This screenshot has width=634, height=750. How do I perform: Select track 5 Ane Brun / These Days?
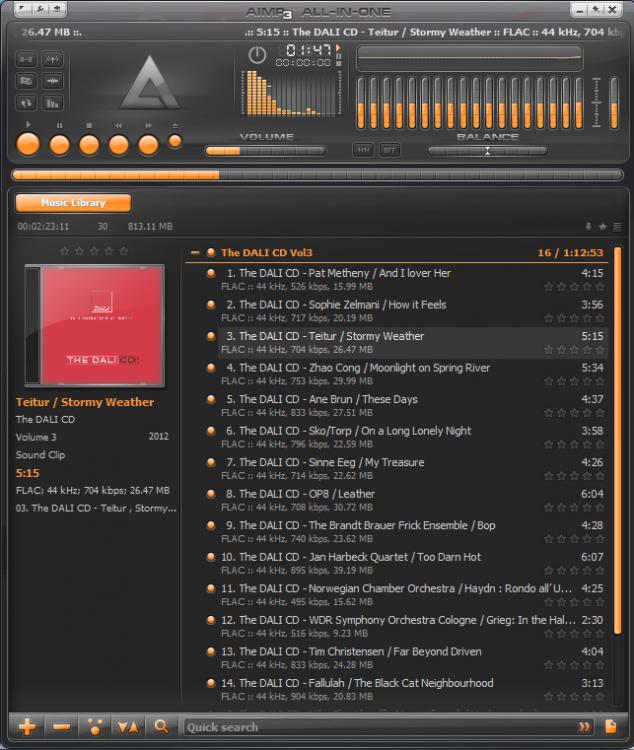click(328, 399)
